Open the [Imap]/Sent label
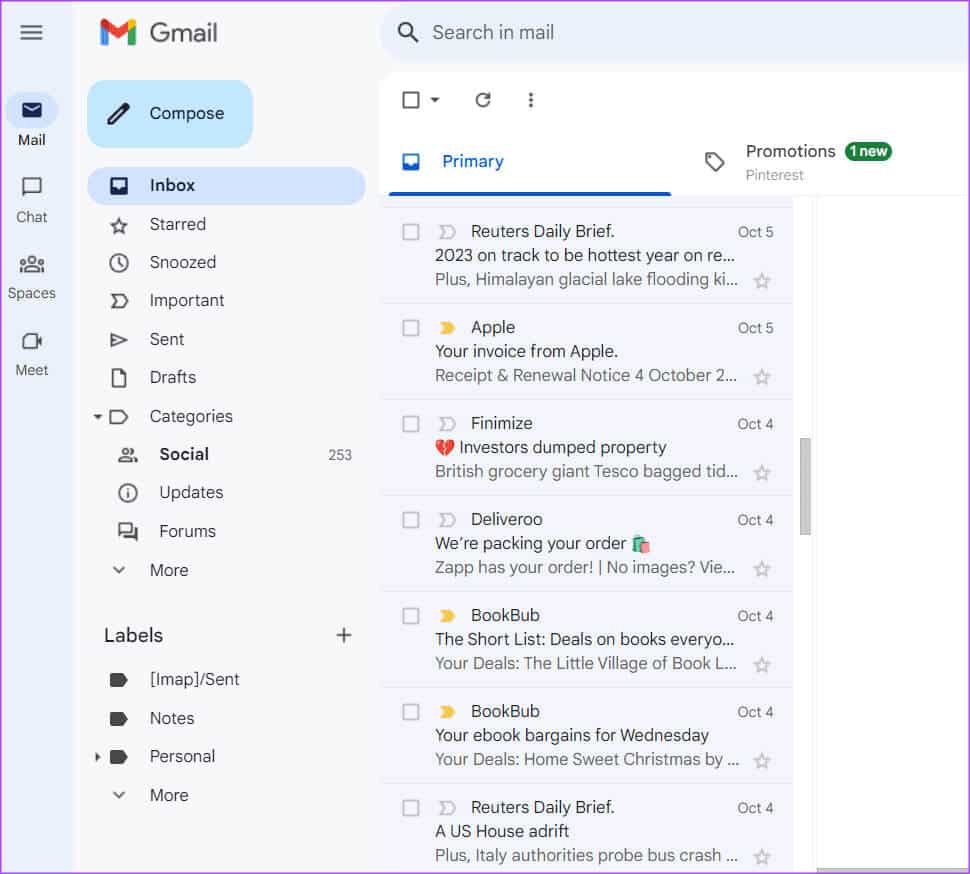The width and height of the screenshot is (970, 874). (194, 679)
